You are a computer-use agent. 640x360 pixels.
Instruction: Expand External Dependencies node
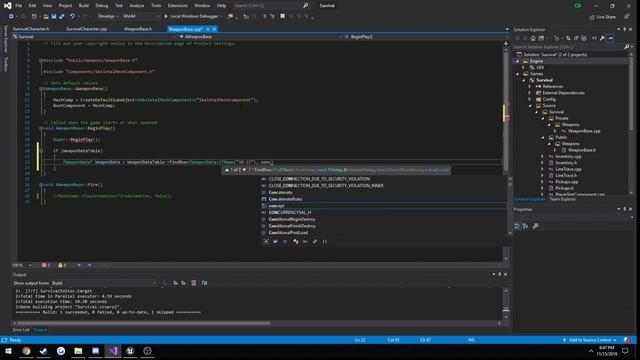[530, 93]
